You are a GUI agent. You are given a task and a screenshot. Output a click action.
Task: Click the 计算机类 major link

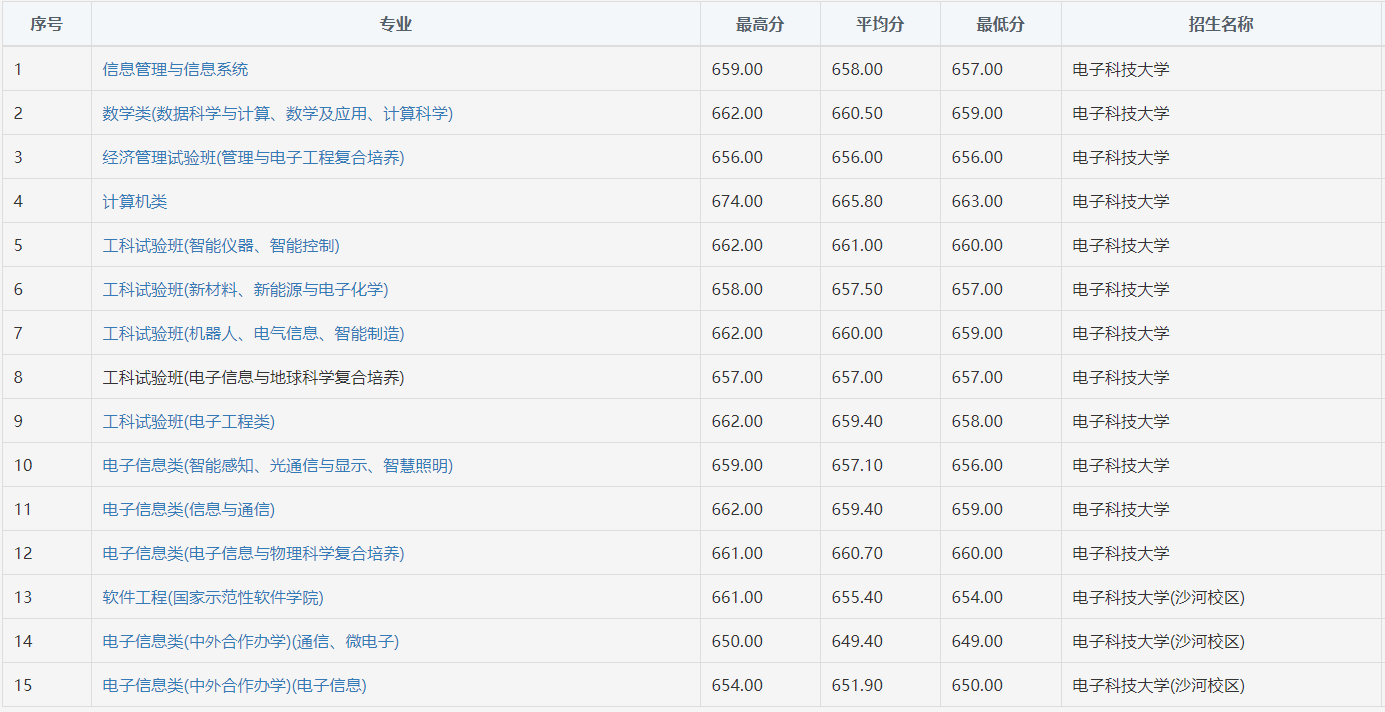[x=135, y=201]
